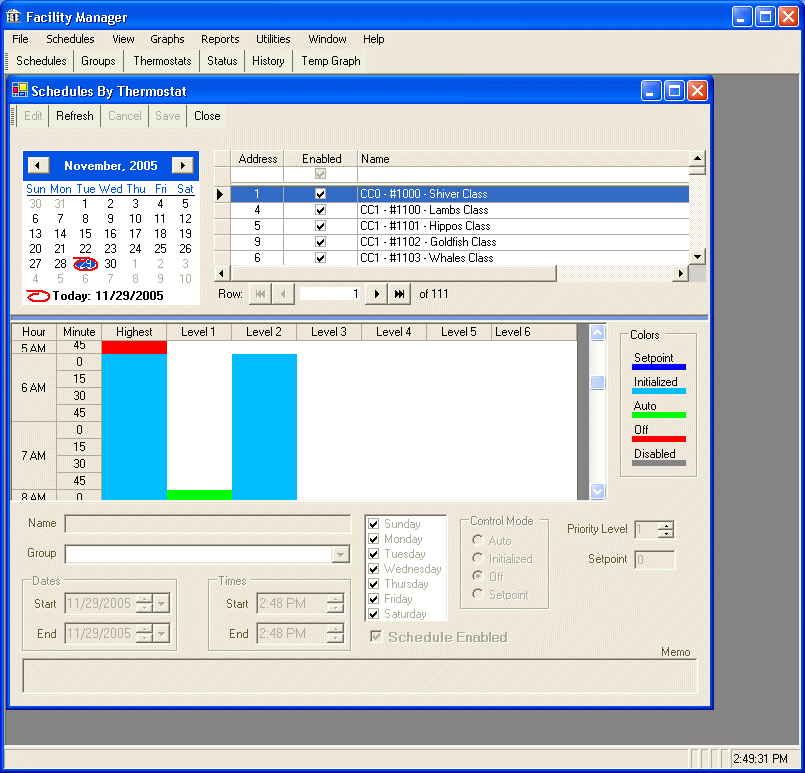Click the Thermostats toolbar button

162,61
